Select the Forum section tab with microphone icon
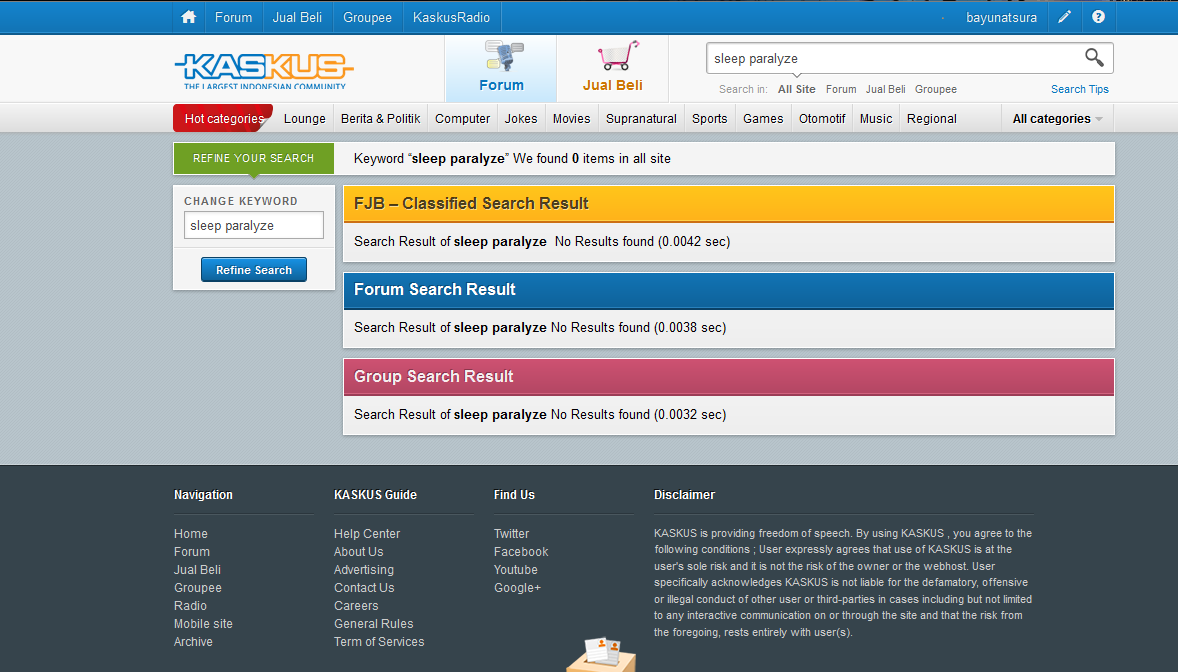The width and height of the screenshot is (1178, 672). click(501, 68)
